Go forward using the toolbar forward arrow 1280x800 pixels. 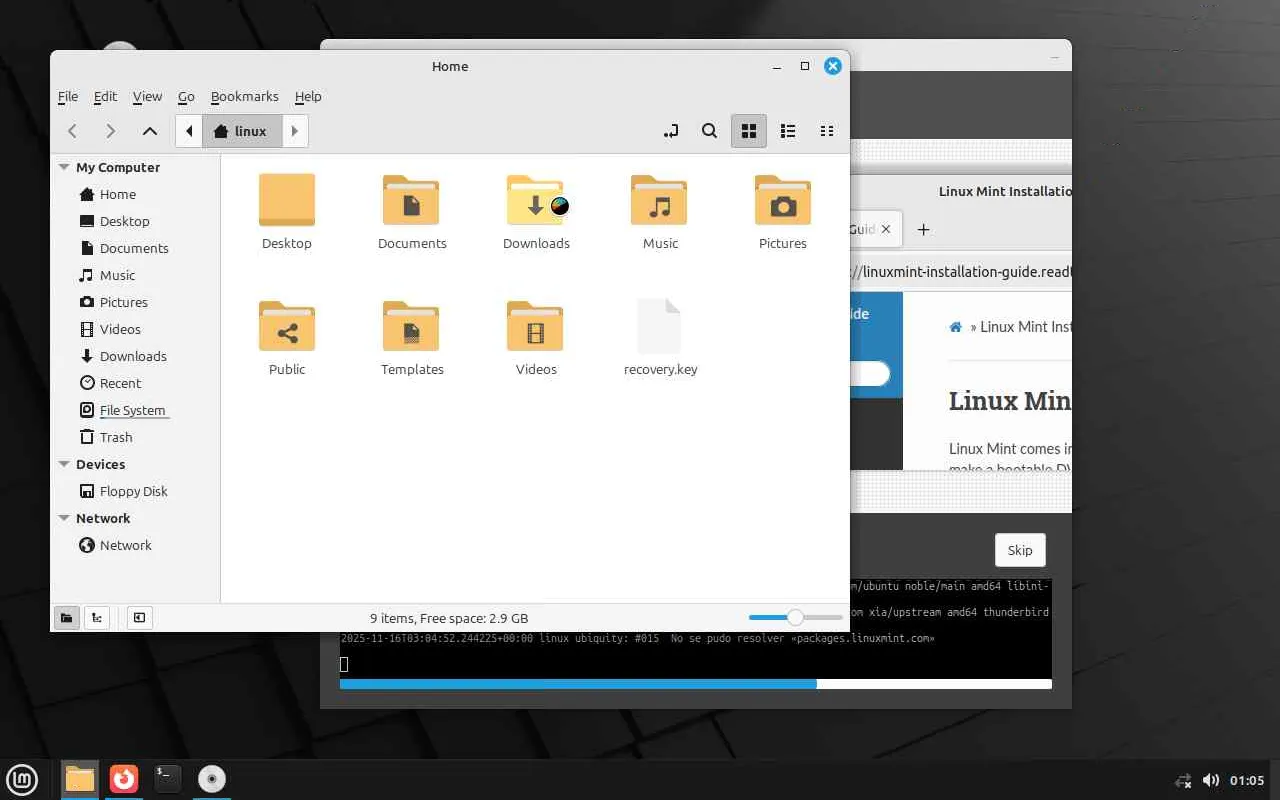tap(110, 131)
